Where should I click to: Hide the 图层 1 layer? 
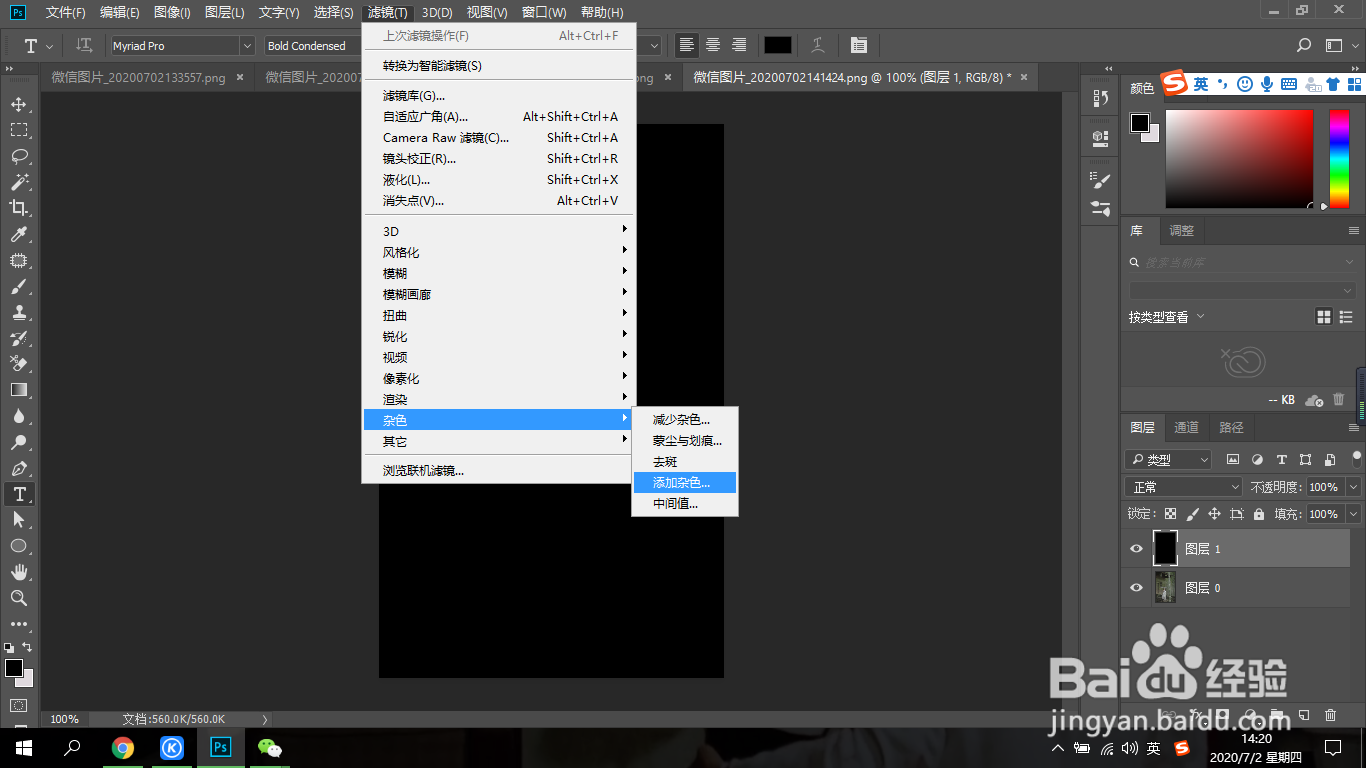click(1136, 548)
